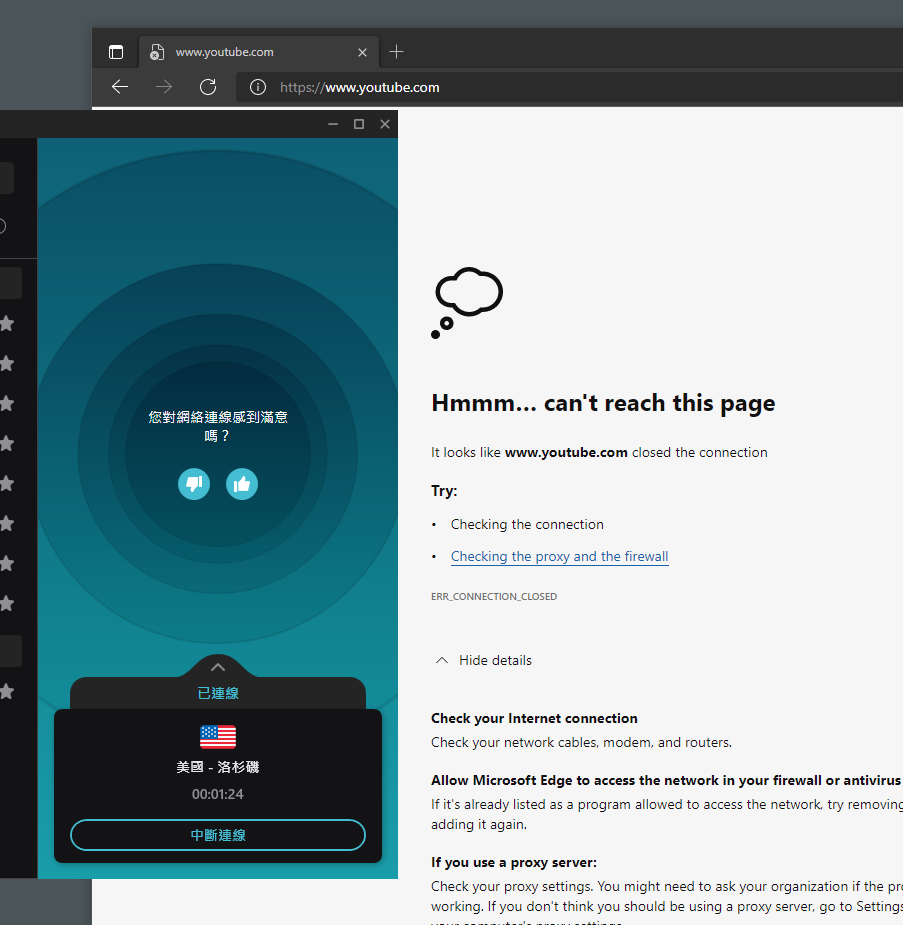
Task: Click the thumbs down feedback icon
Action: [x=194, y=484]
